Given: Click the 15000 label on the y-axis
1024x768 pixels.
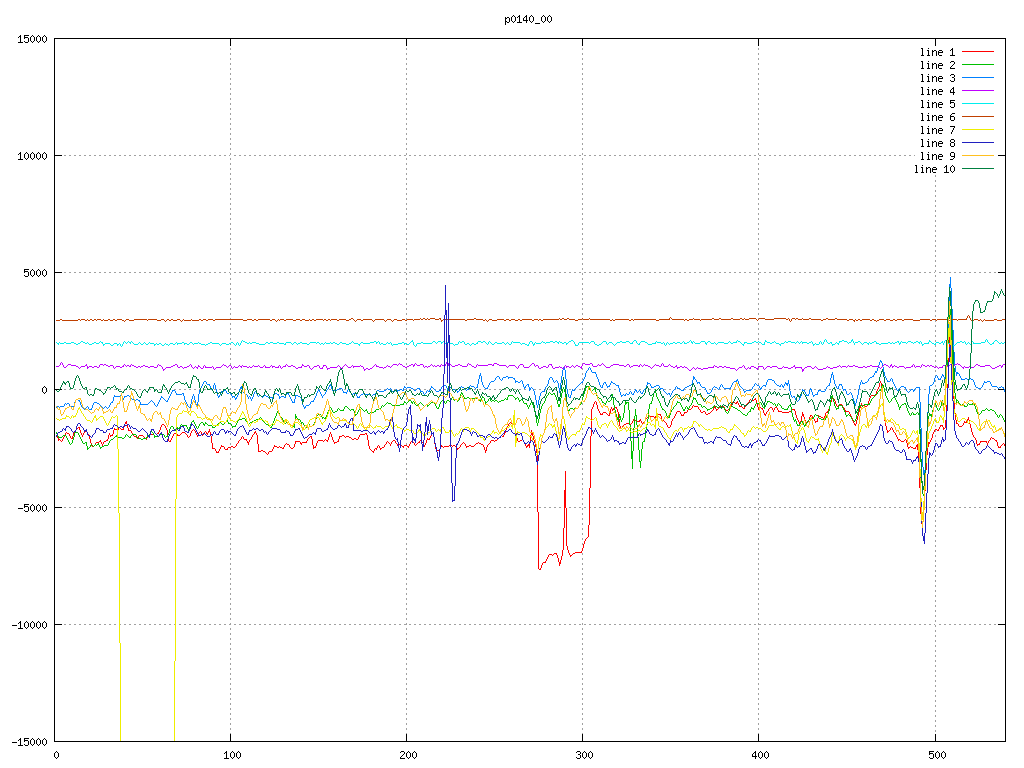Looking at the screenshot, I should pyautogui.click(x=30, y=39).
